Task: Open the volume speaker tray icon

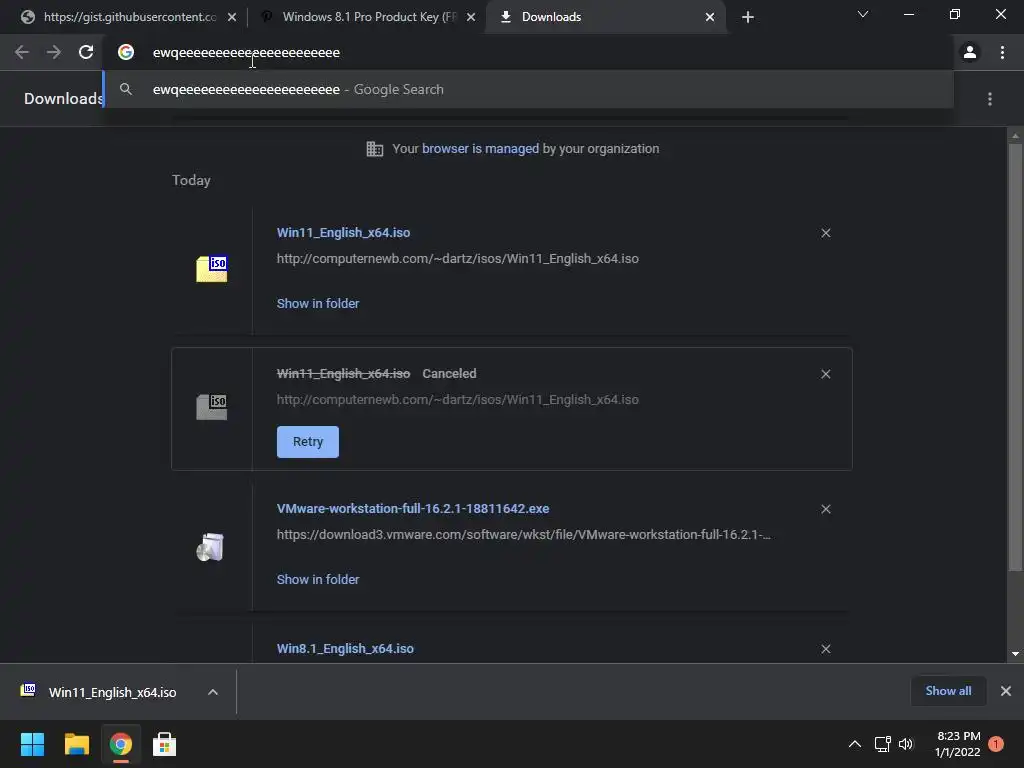Action: point(906,744)
